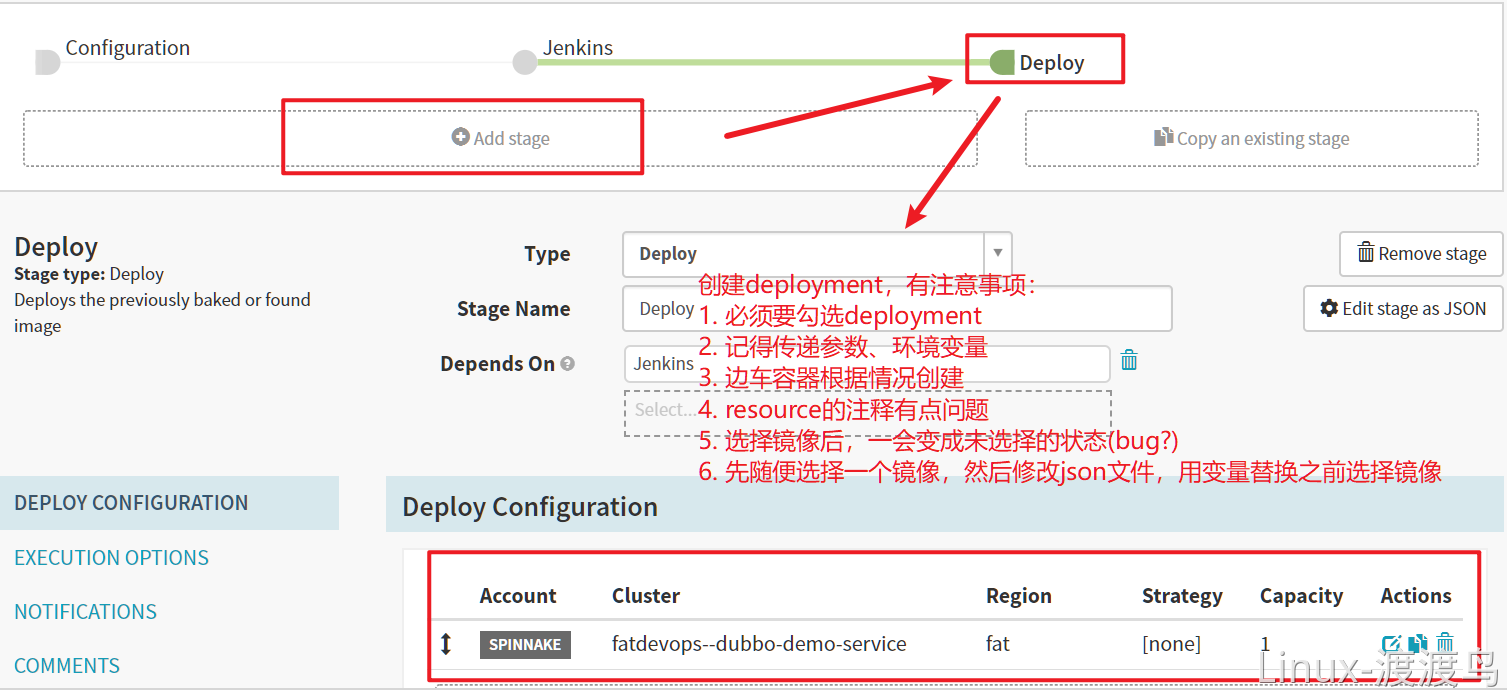1507x697 pixels.
Task: Delete the fatdevops--dubbo-demo-service cluster
Action: point(1445,644)
